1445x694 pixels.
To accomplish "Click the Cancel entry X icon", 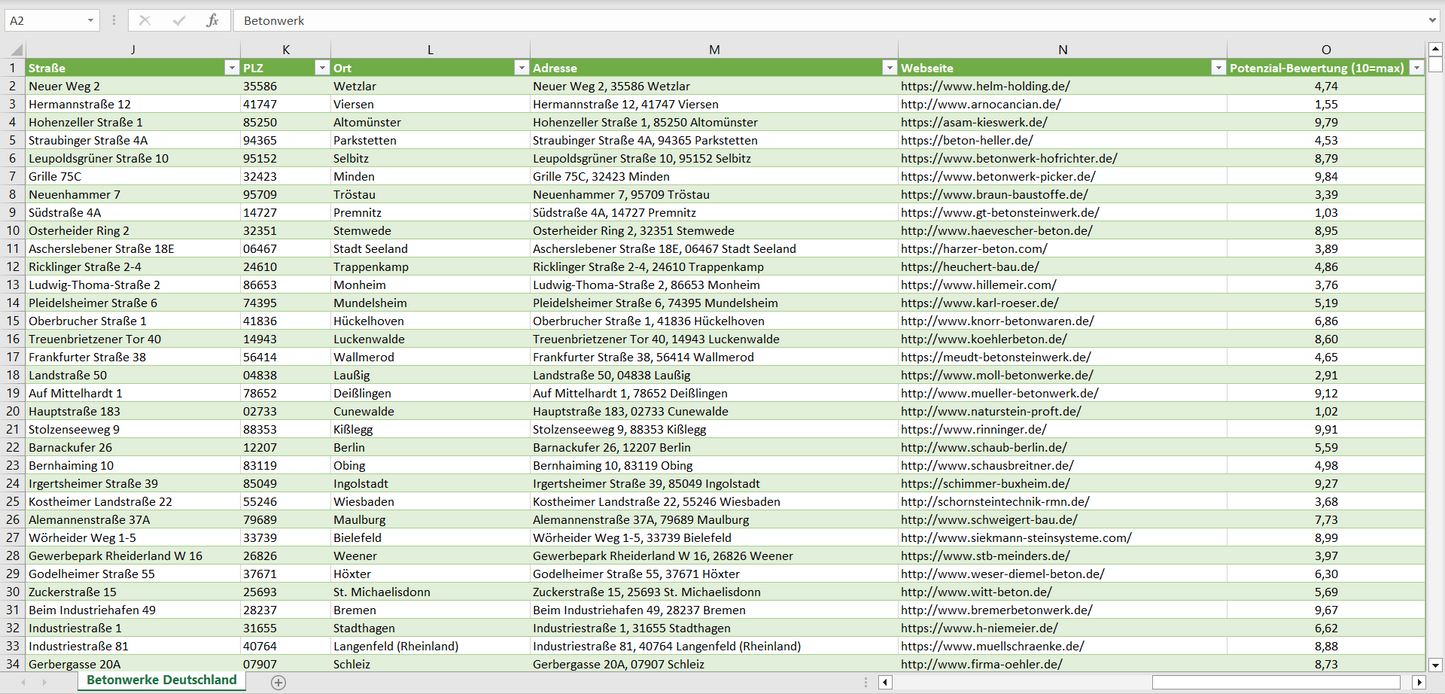I will (x=145, y=20).
